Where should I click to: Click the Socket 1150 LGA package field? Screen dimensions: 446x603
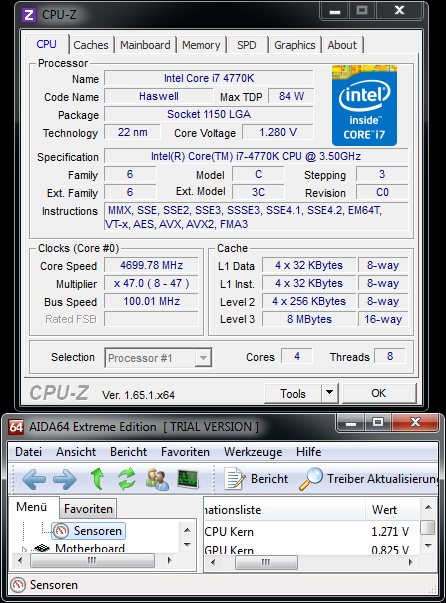click(x=209, y=114)
